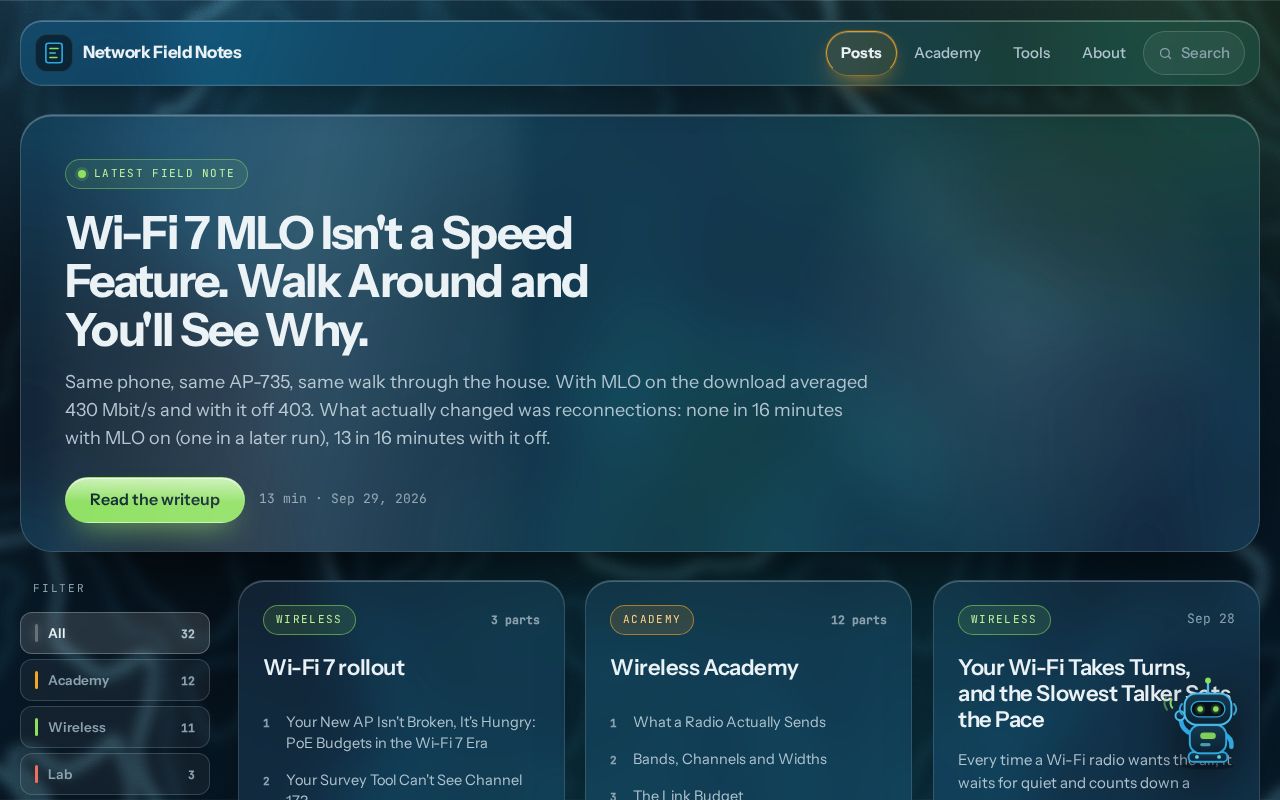Screen dimensions: 1280x800
Task: Open the Wi-Fi 7 rollout series
Action: pyautogui.click(x=334, y=667)
